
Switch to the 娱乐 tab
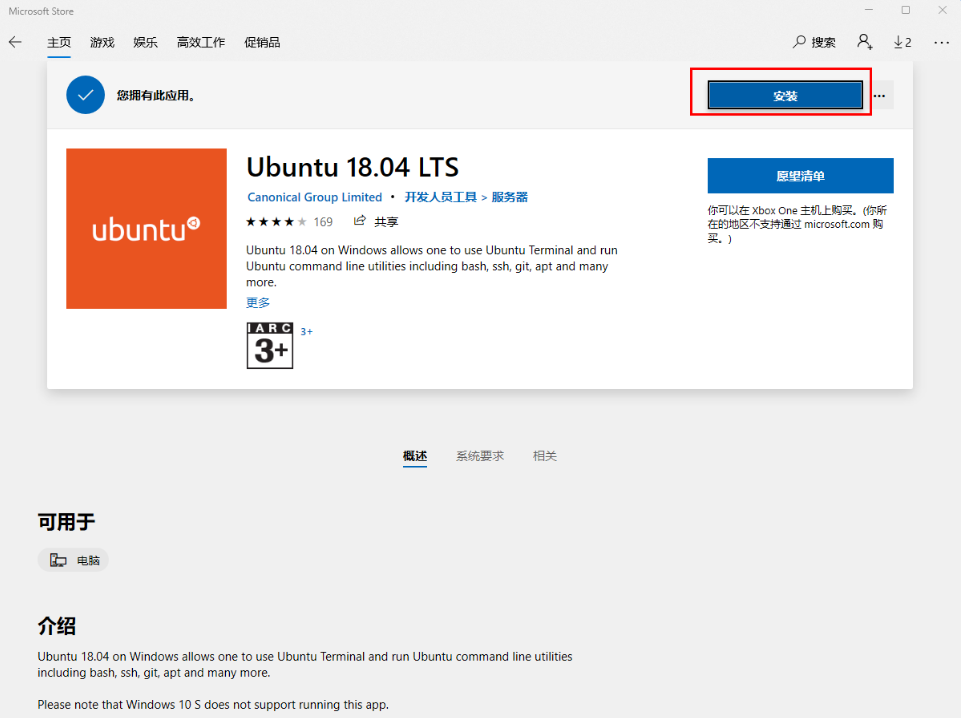[145, 42]
